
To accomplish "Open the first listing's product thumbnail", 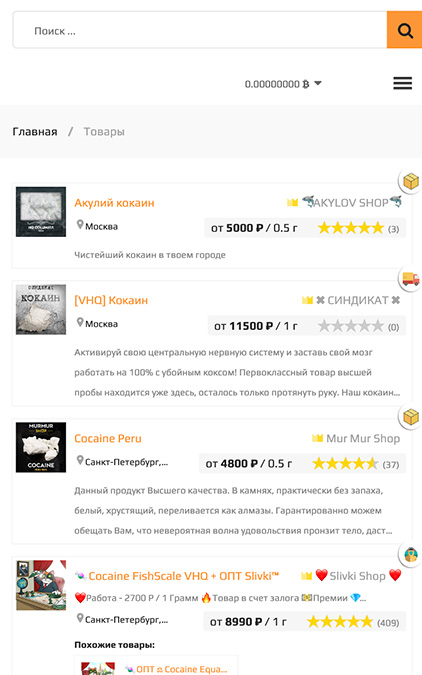I will click(41, 212).
